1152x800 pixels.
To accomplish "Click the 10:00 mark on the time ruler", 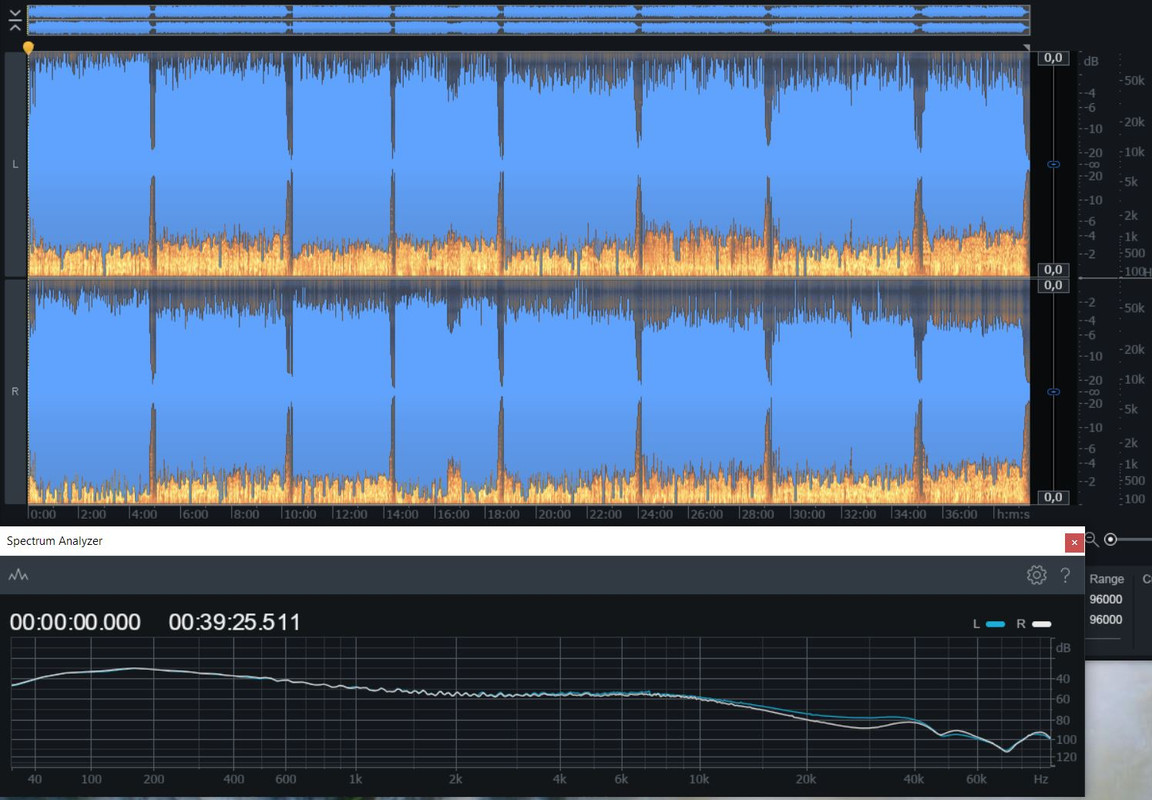I will [300, 514].
